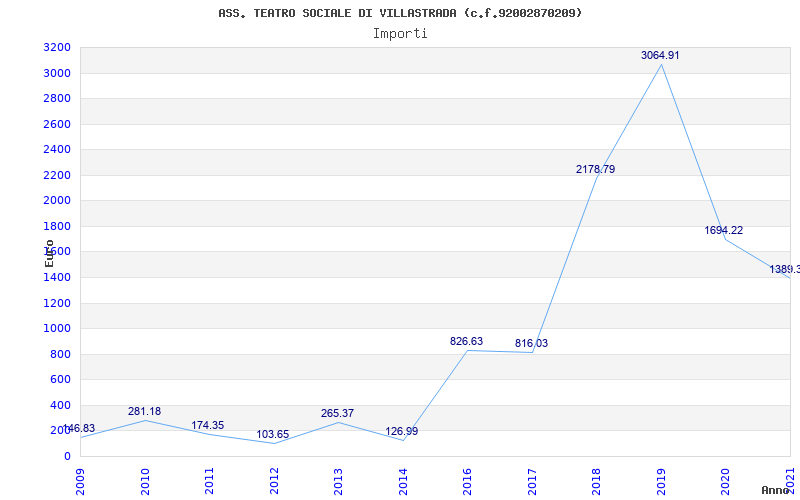This screenshot has width=800, height=500.
Task: Click the 2013 year axis label
Action: tap(338, 481)
